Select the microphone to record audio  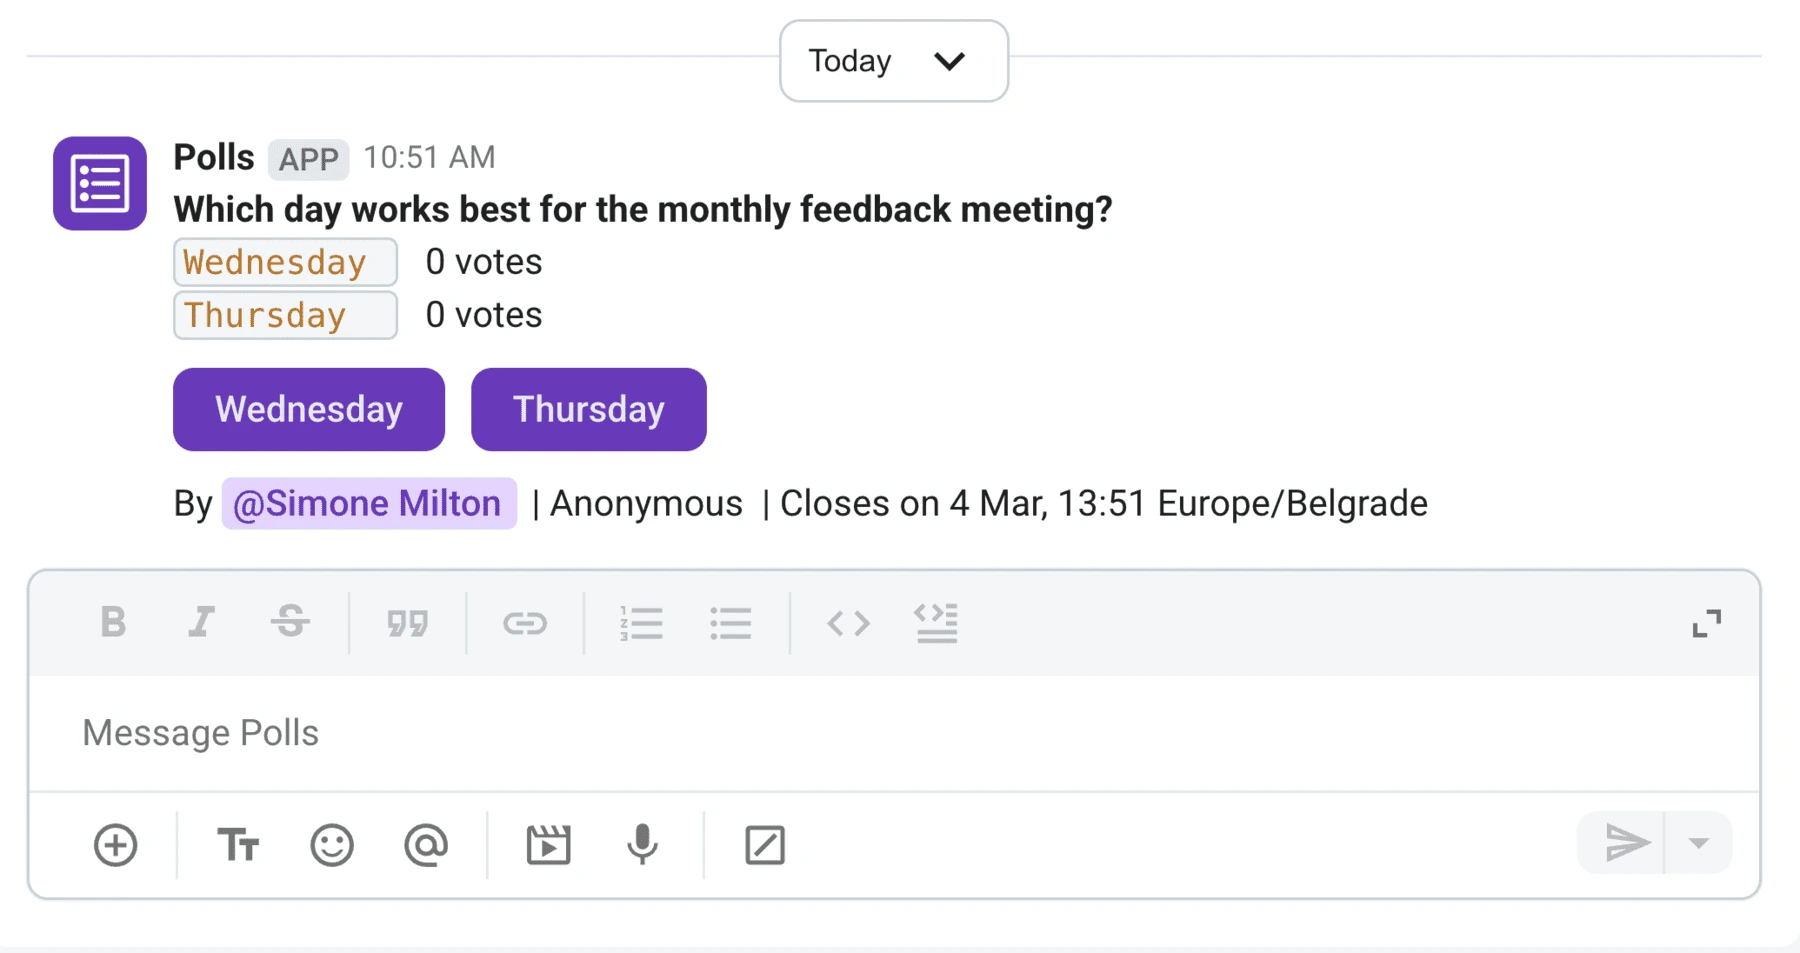[641, 845]
